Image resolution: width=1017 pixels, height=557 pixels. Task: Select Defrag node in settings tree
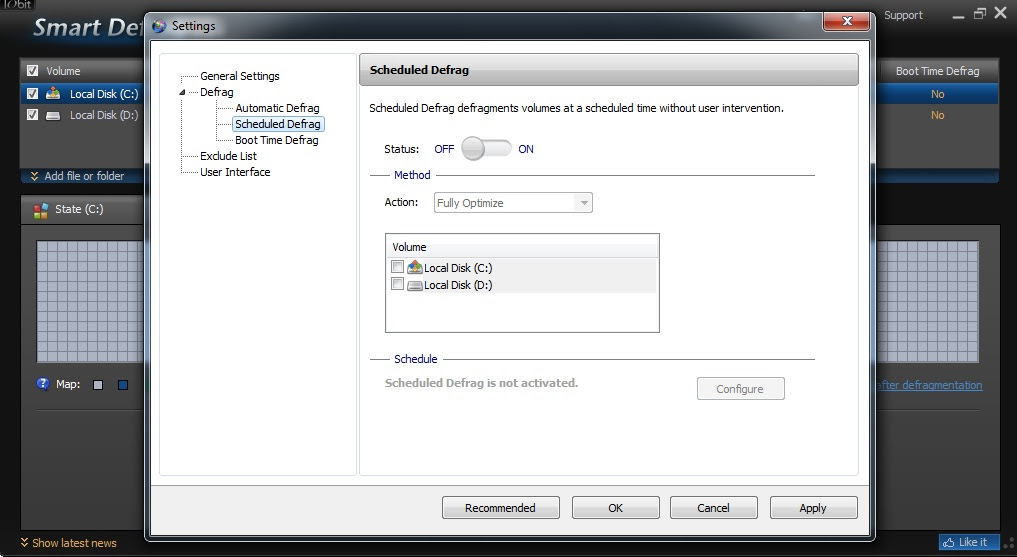click(217, 92)
